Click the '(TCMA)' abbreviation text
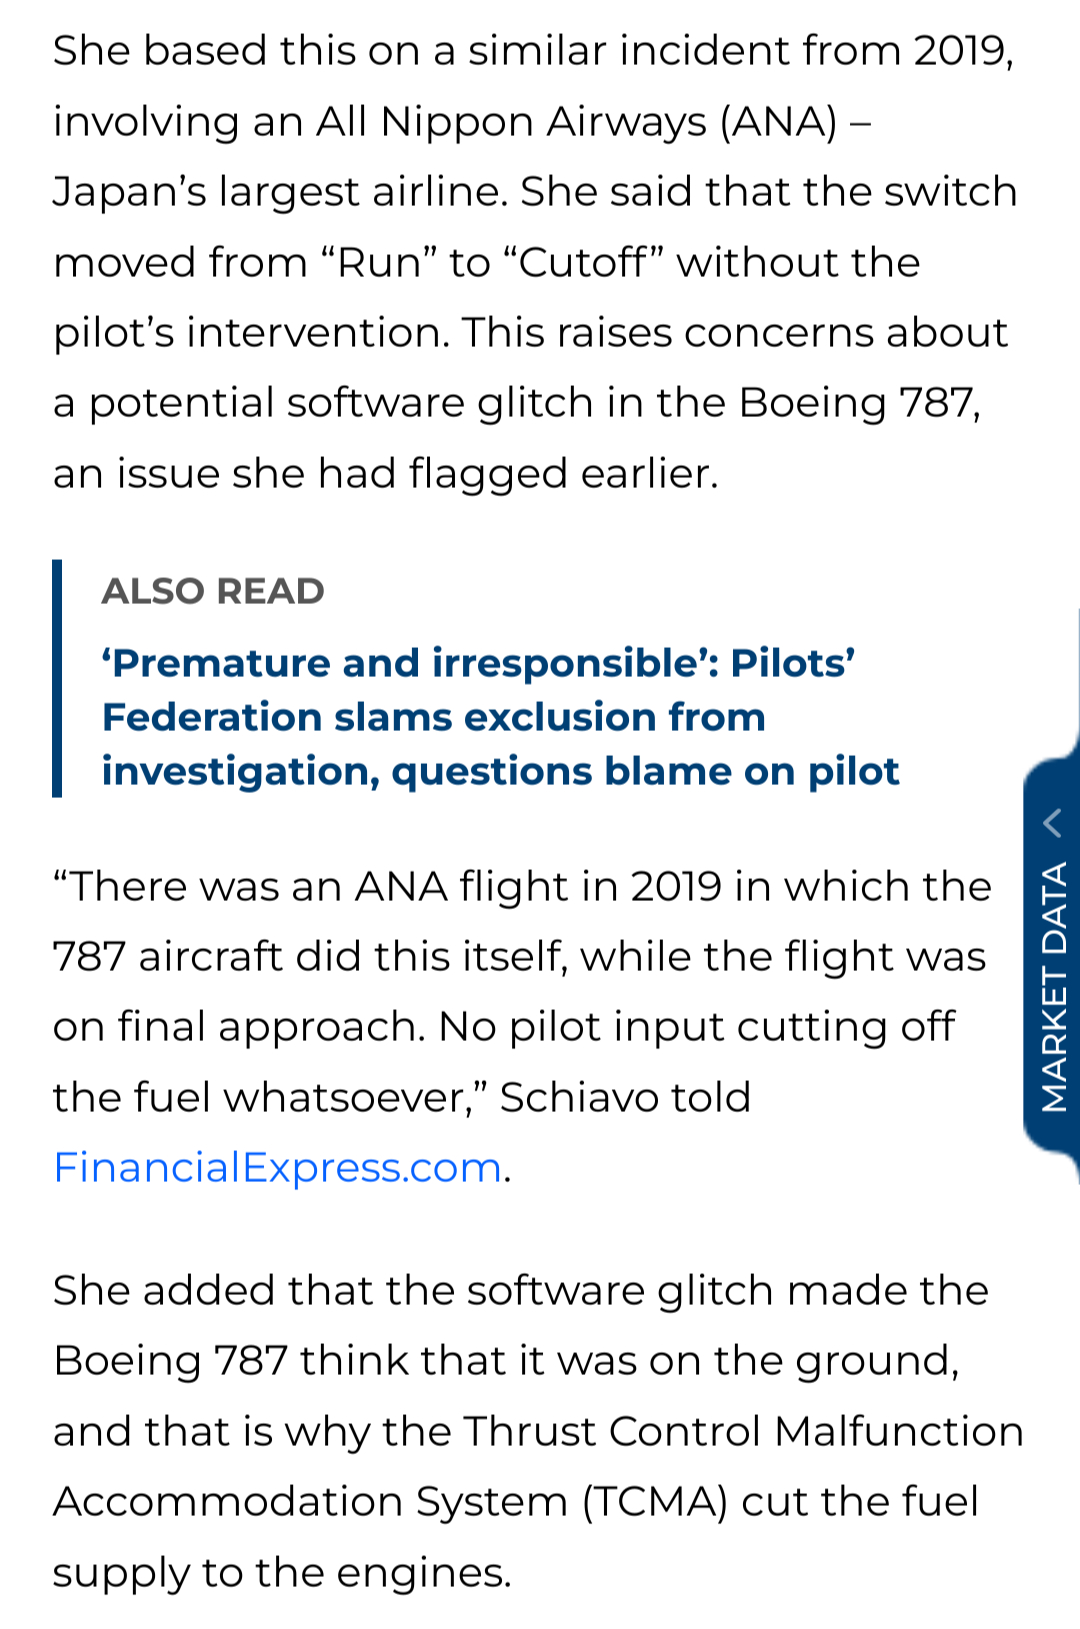Screen dimensions: 1080x1629 click(656, 1502)
